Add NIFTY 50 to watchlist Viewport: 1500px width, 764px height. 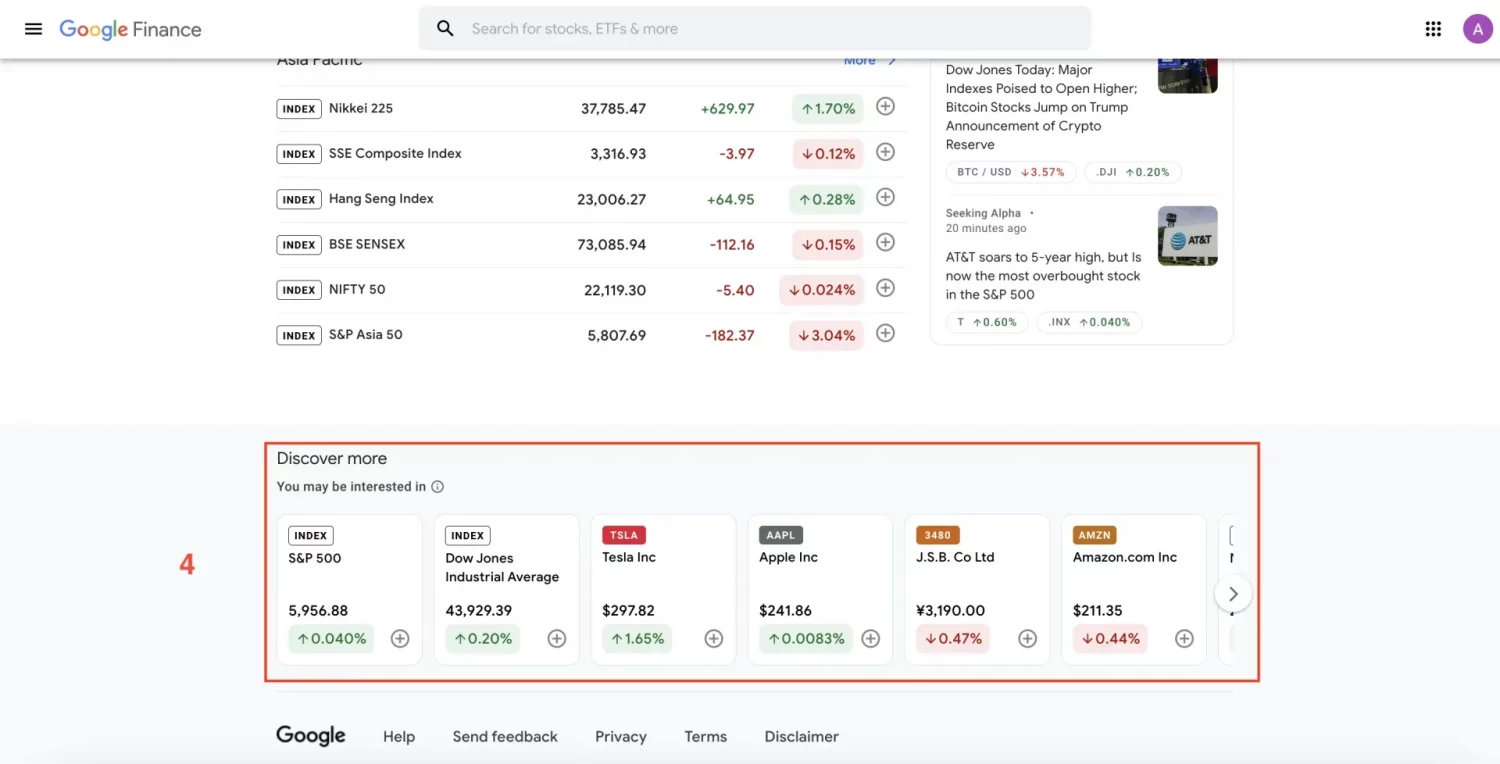(885, 288)
